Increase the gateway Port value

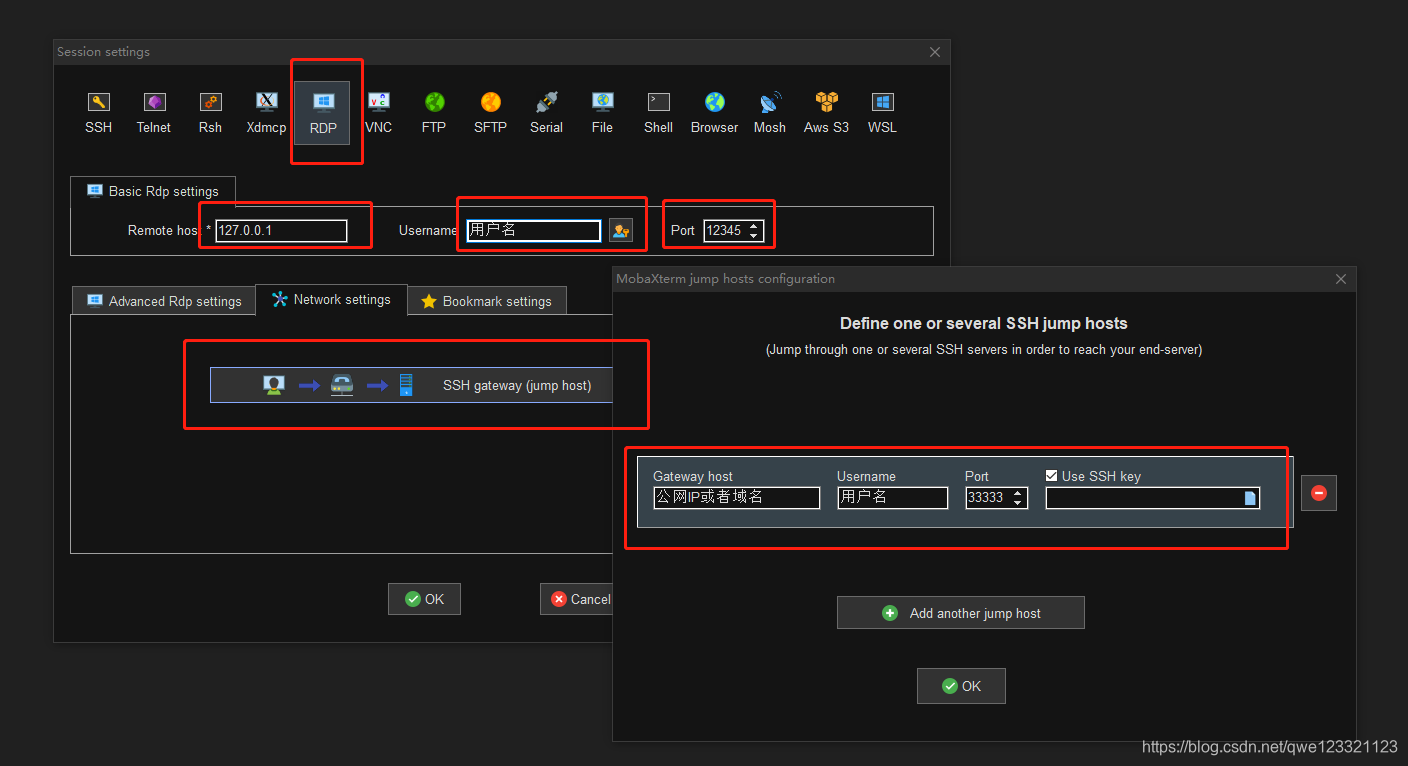pyautogui.click(x=1019, y=492)
